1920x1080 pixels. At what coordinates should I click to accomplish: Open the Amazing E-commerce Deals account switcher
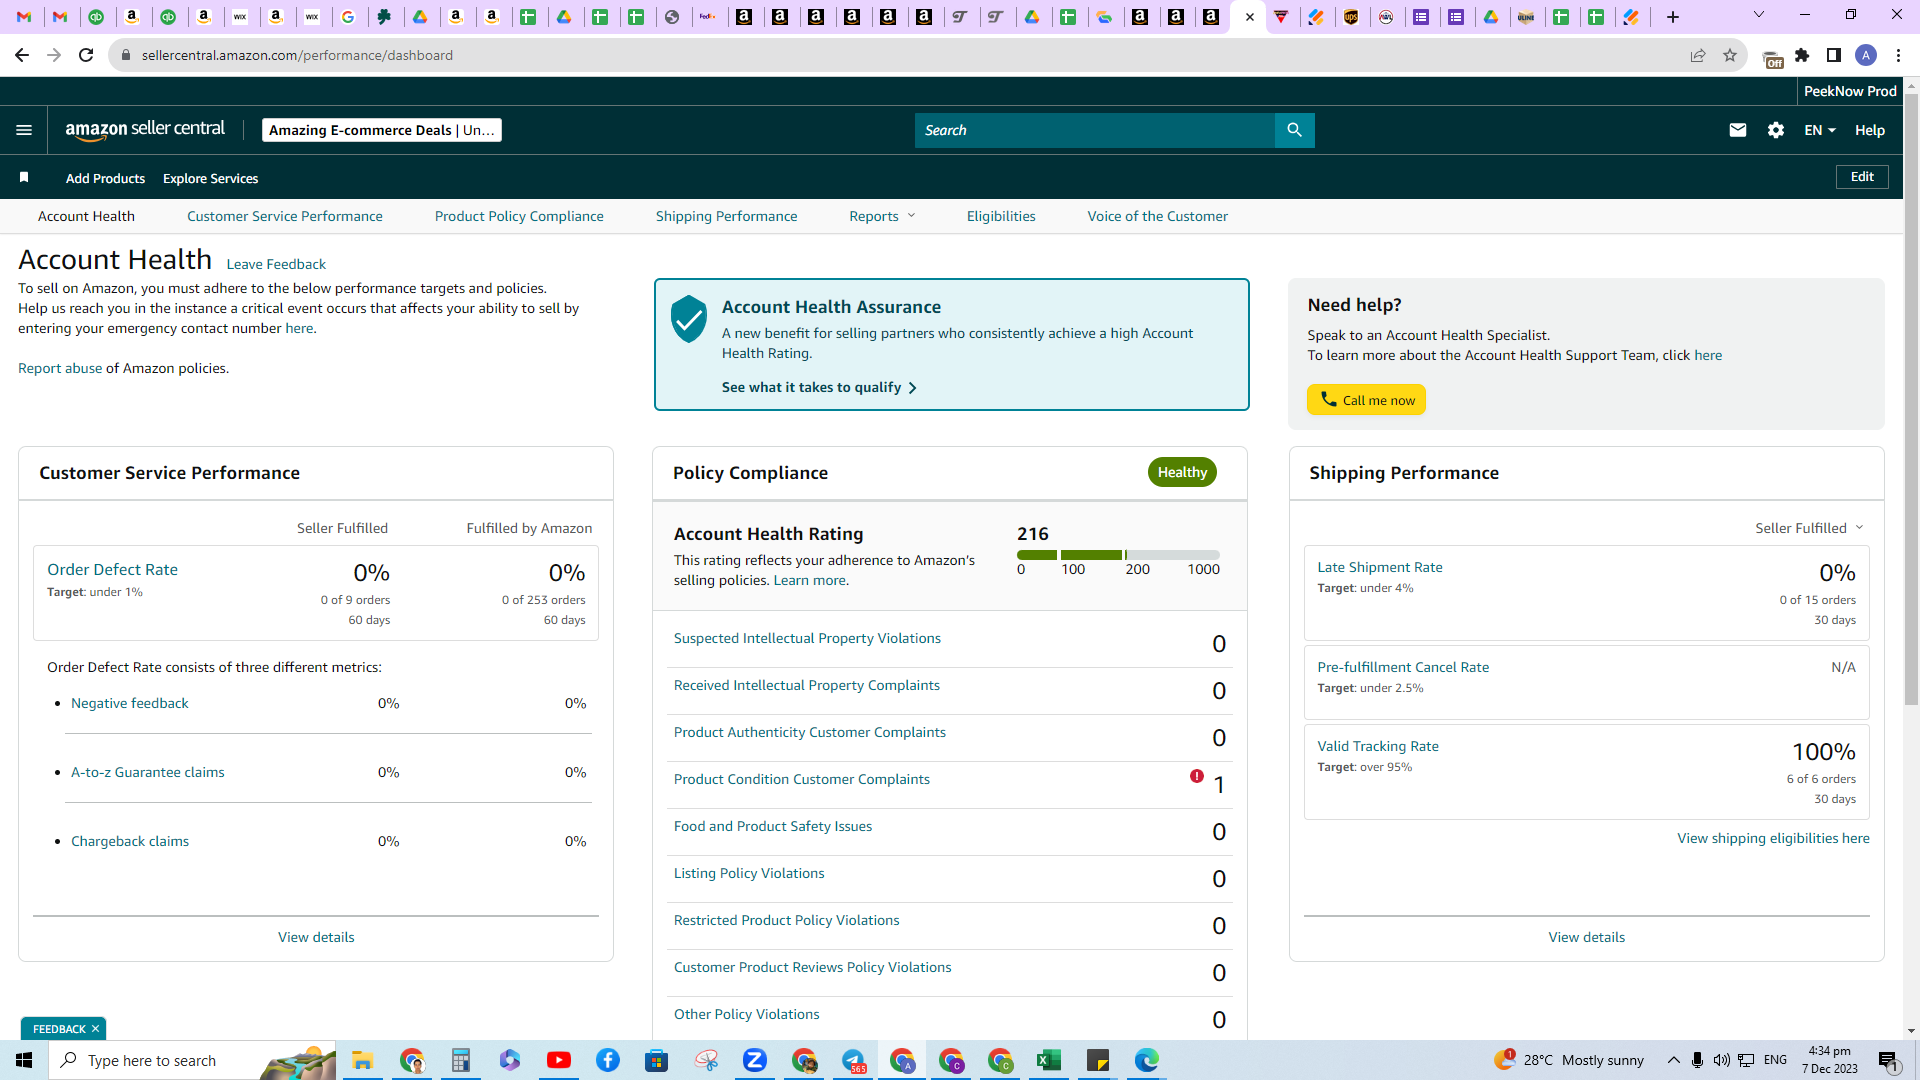click(382, 130)
